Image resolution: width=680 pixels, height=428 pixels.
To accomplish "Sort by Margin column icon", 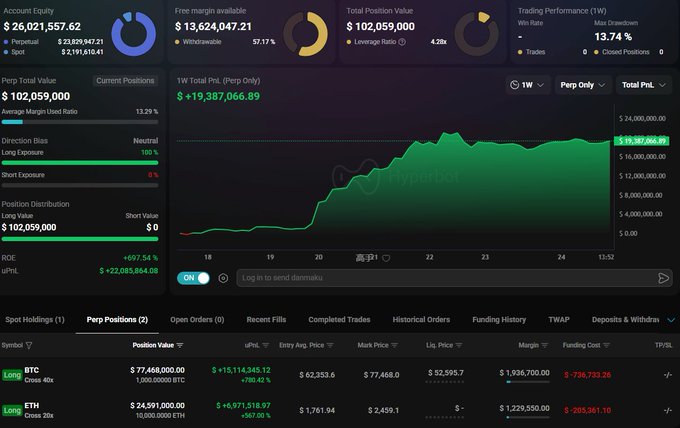I will click(x=545, y=346).
